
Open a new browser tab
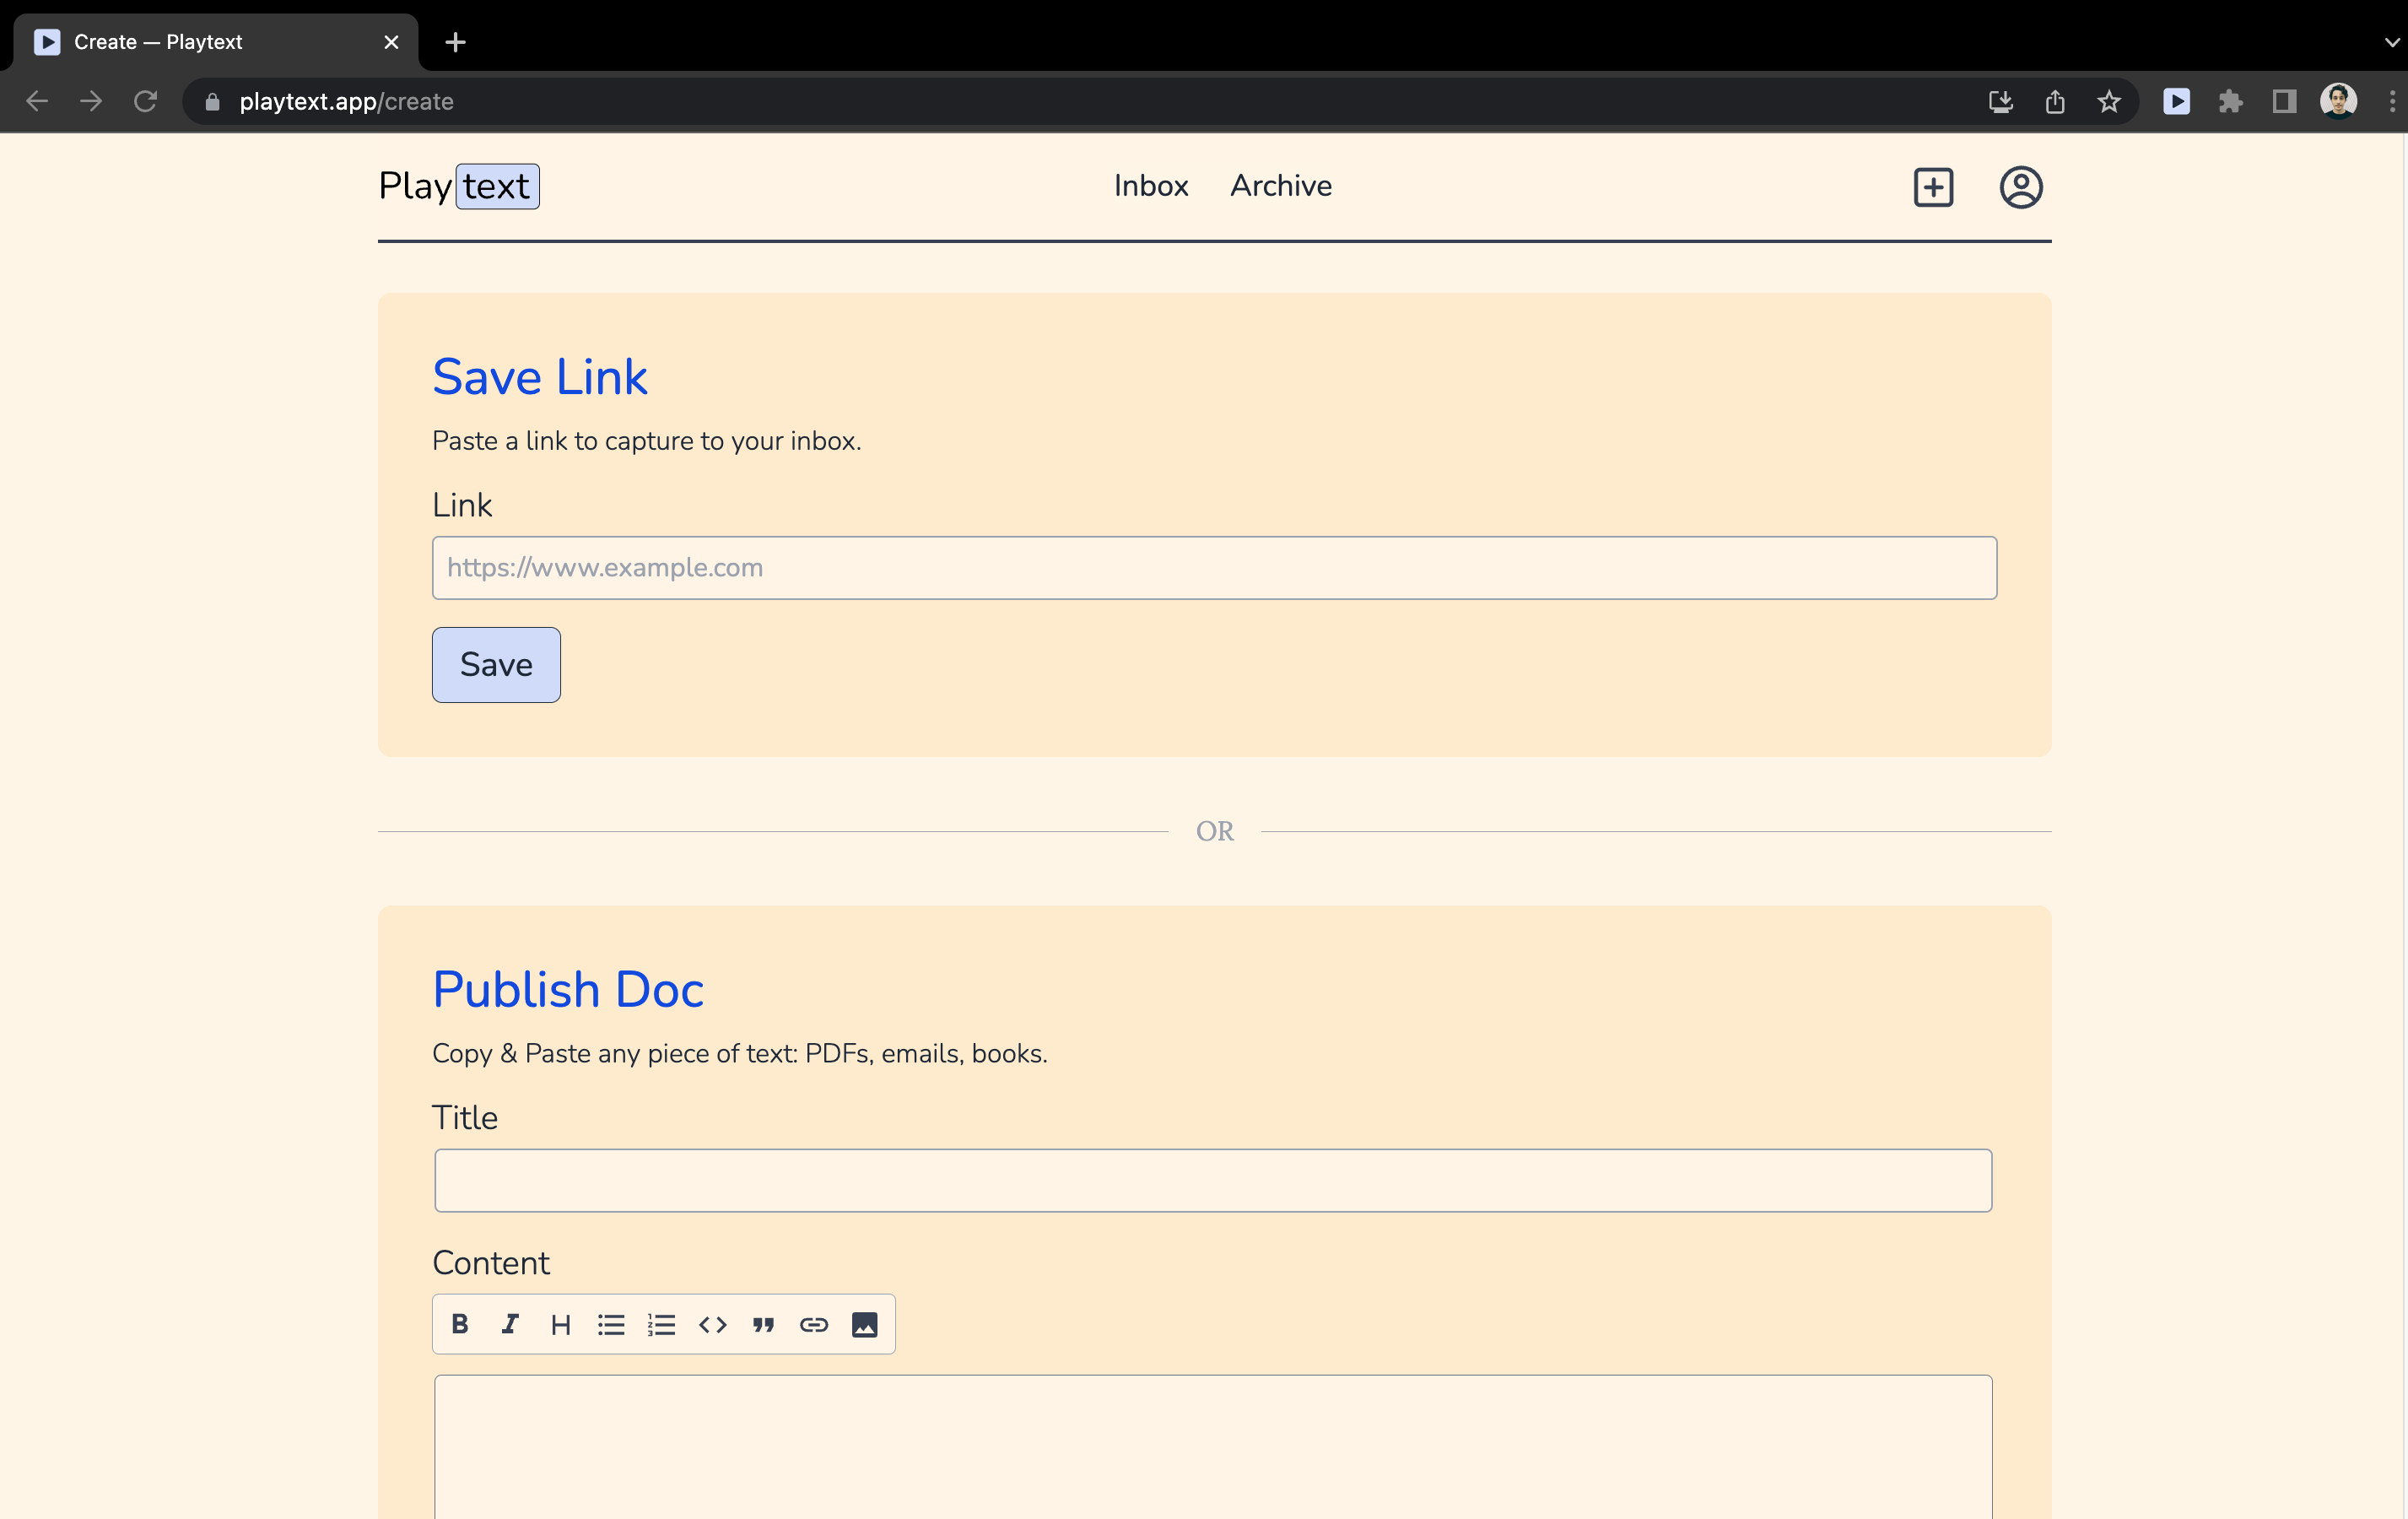(x=455, y=42)
